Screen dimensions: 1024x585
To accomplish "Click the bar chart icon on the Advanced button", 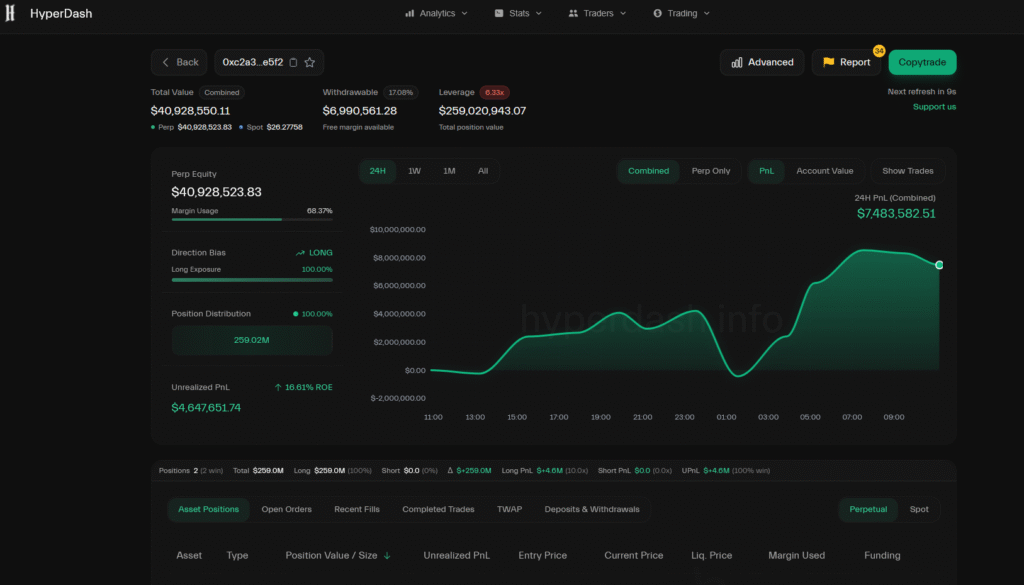I will tap(737, 62).
